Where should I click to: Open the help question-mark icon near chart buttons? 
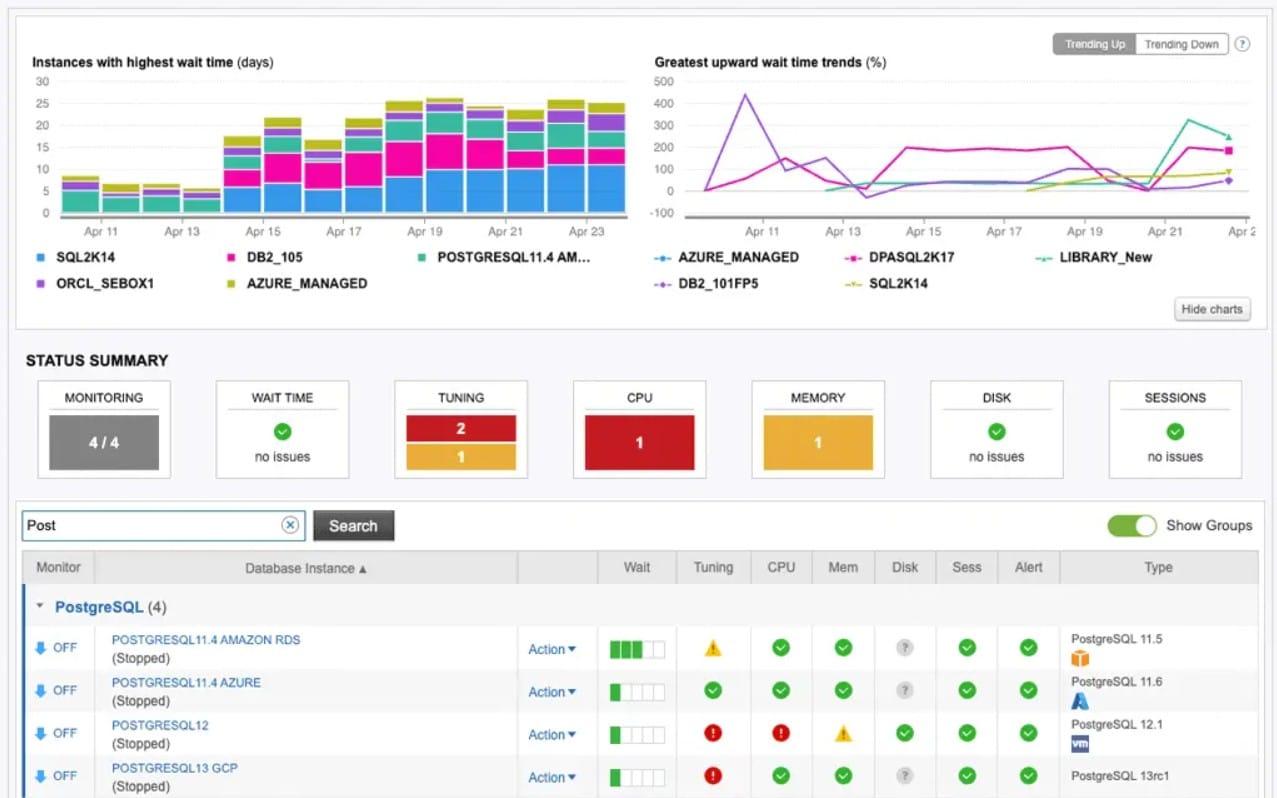tap(1242, 44)
